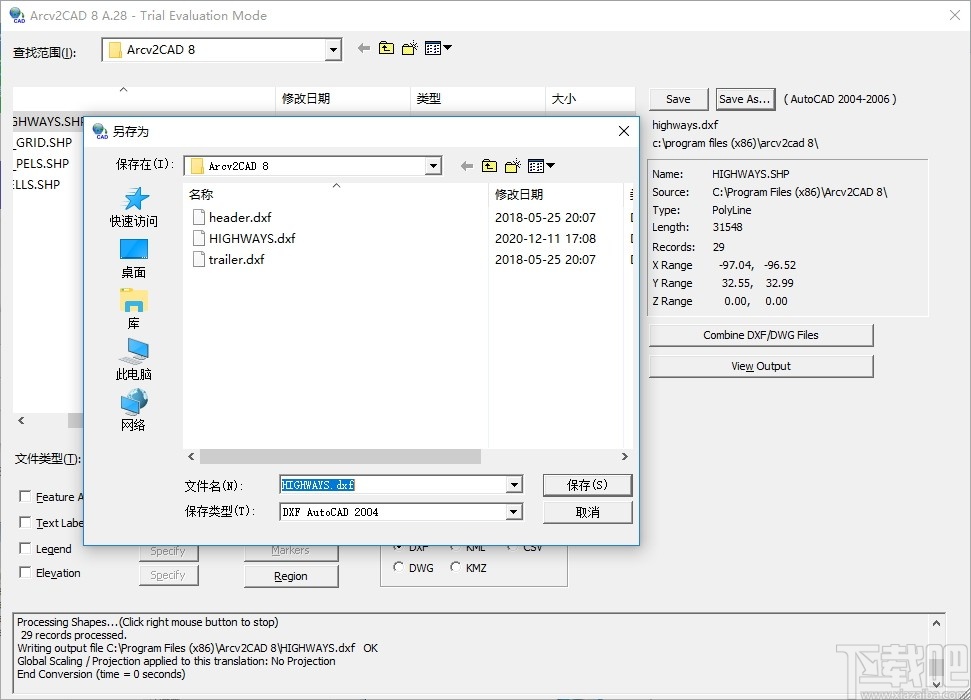This screenshot has width=971, height=700.
Task: Enable the Elevation checkbox
Action: [25, 572]
